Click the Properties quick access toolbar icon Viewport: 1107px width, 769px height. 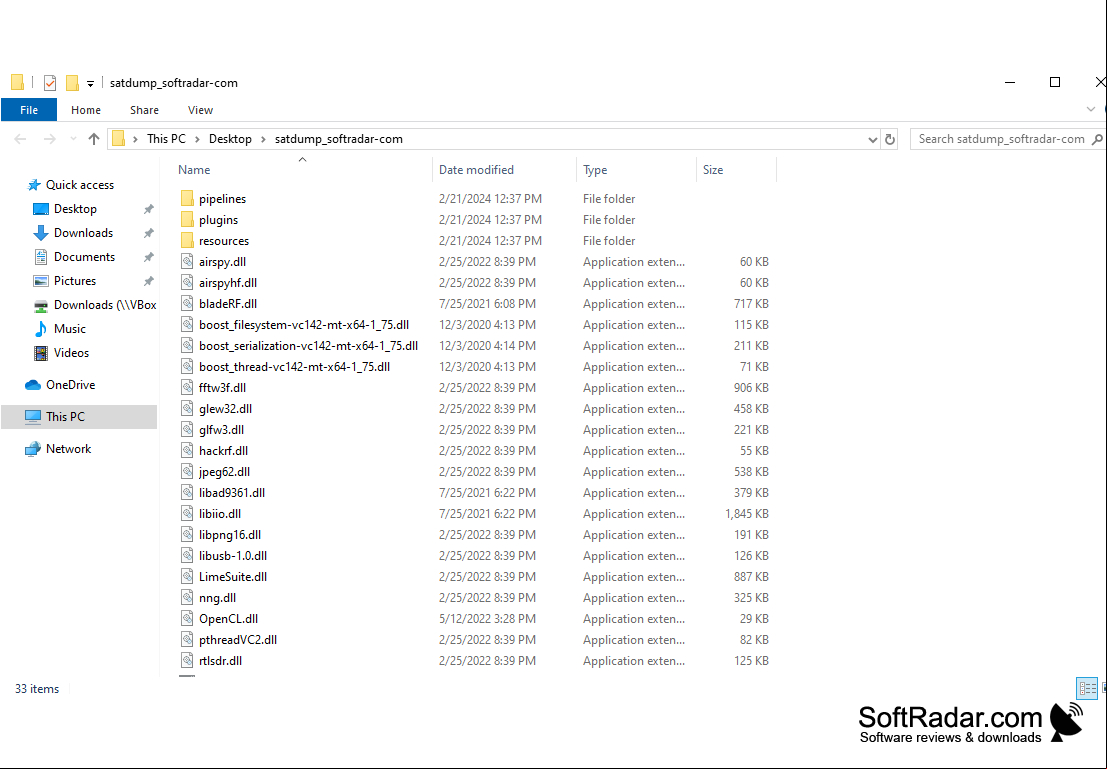click(50, 83)
